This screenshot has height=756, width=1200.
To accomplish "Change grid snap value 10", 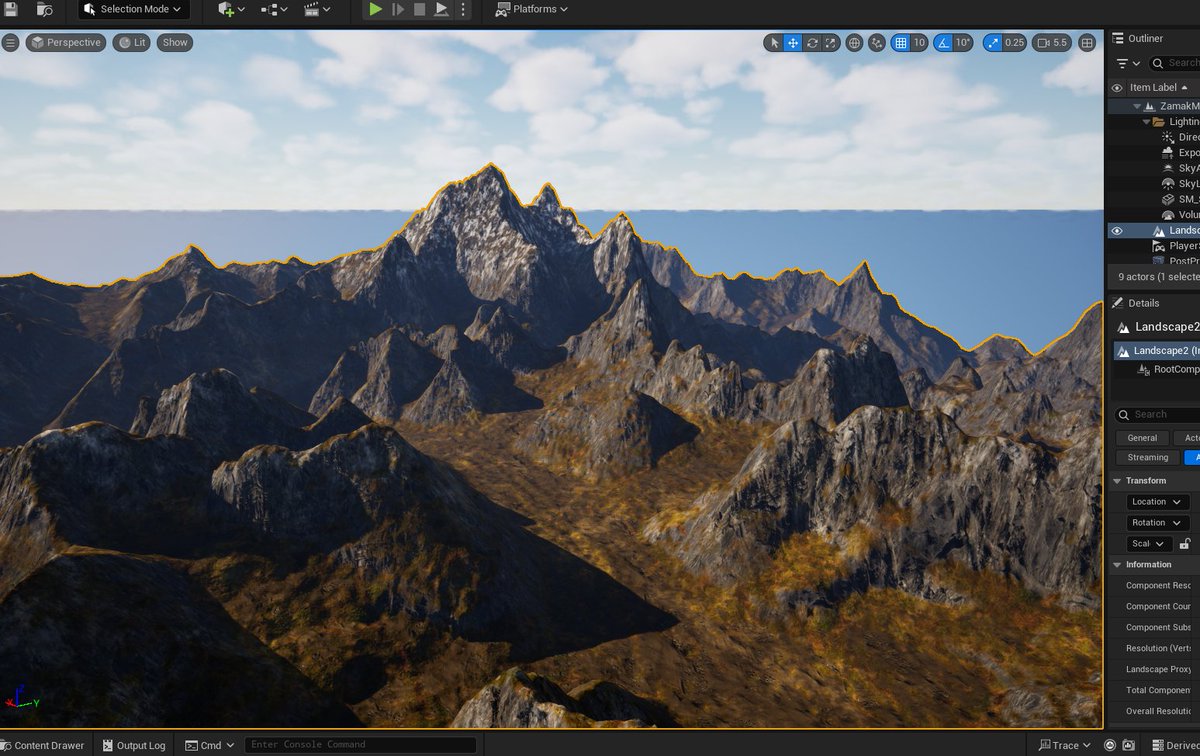I will (x=919, y=43).
